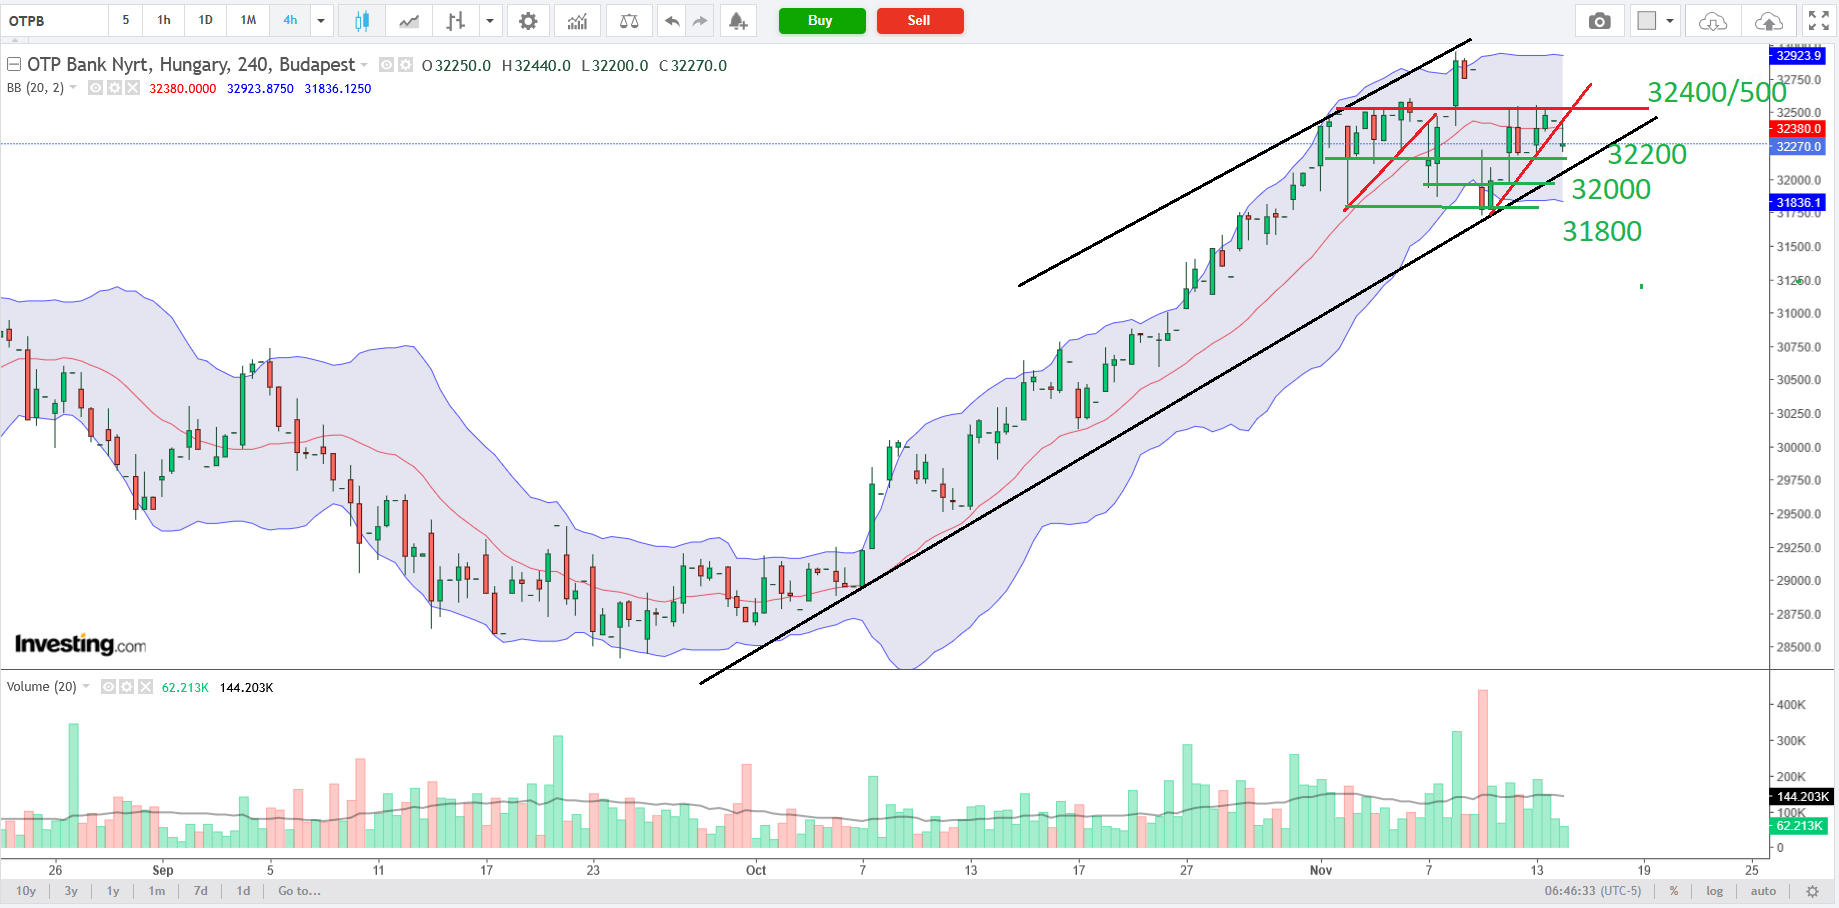This screenshot has width=1839, height=908.
Task: Toggle visibility of the Volume indicator
Action: (x=108, y=687)
